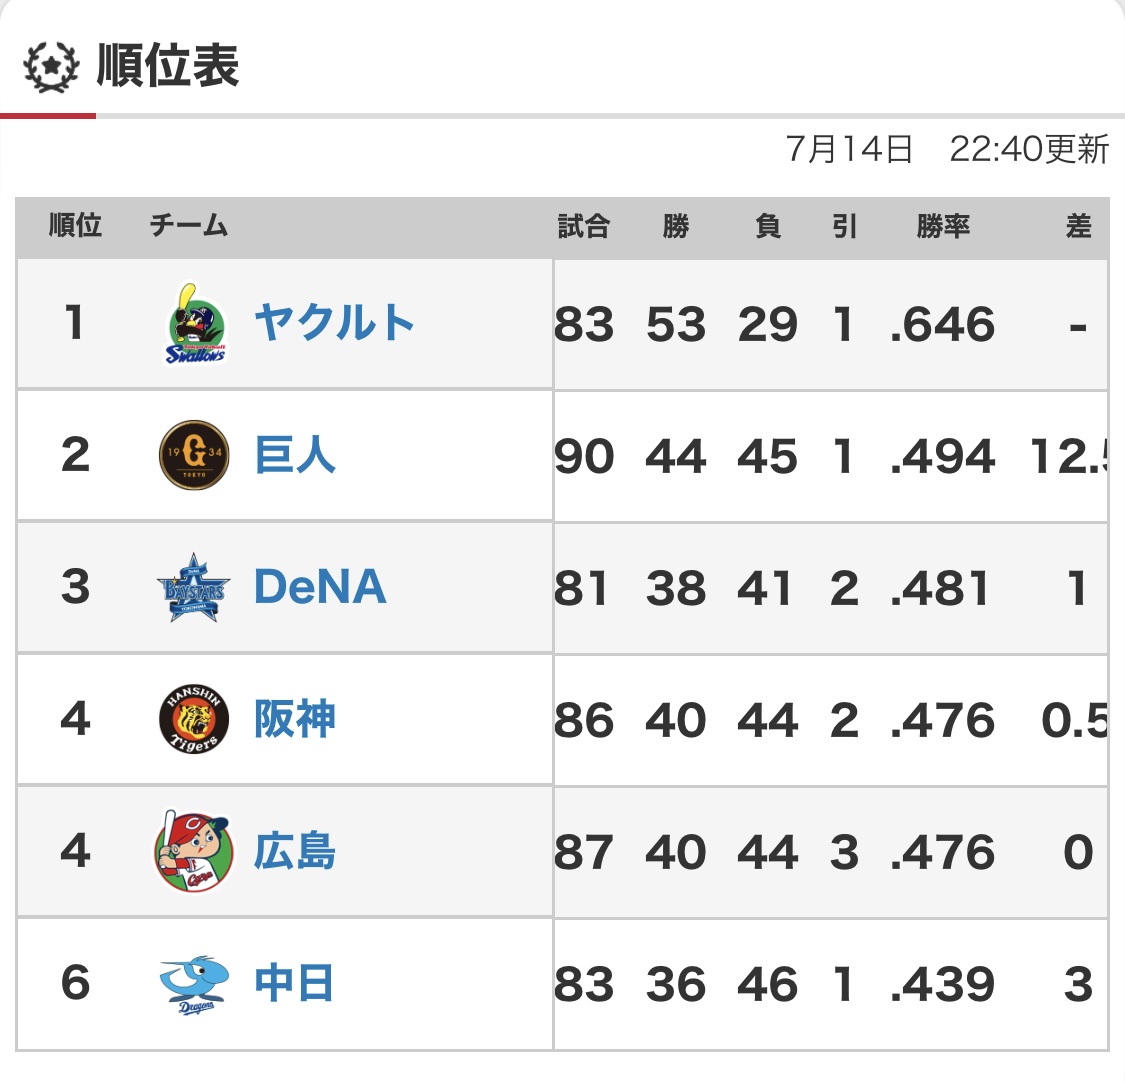The height and width of the screenshot is (1082, 1125).
Task: Click the 試合 column header
Action: pyautogui.click(x=584, y=227)
